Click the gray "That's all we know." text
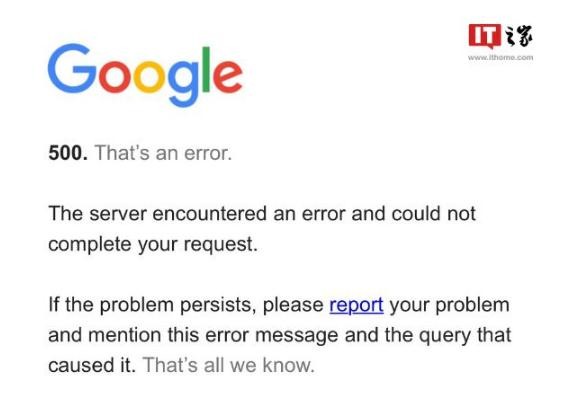Screen dimensions: 579x405 229,365
